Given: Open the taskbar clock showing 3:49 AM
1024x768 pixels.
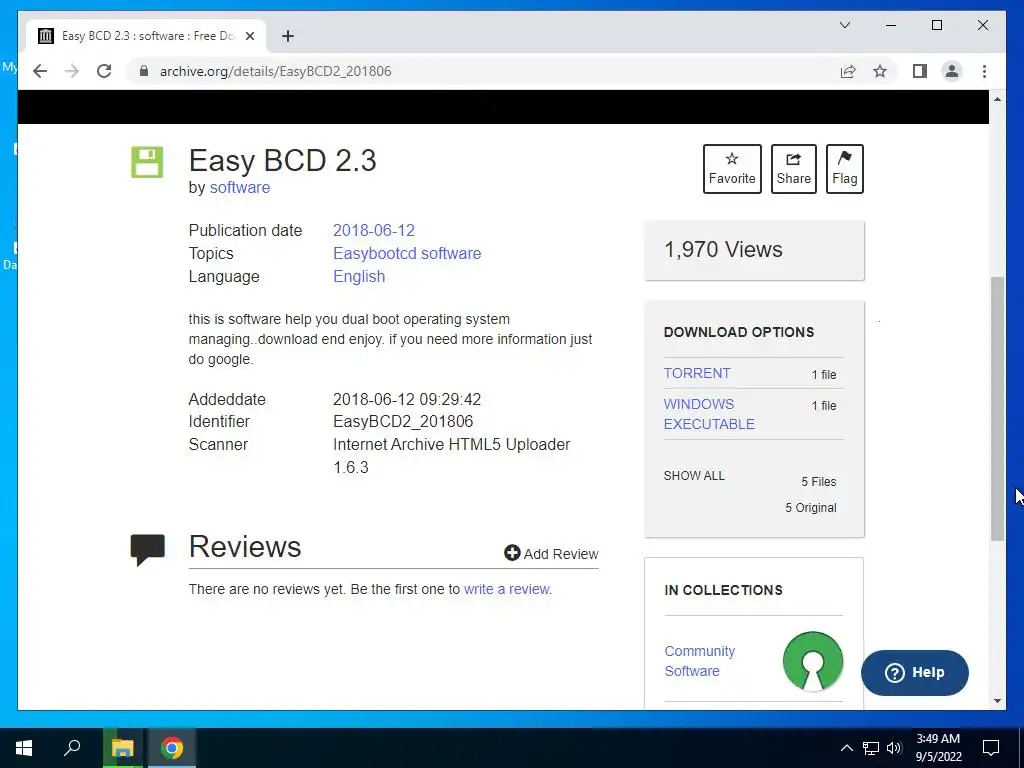Looking at the screenshot, I should 938,748.
